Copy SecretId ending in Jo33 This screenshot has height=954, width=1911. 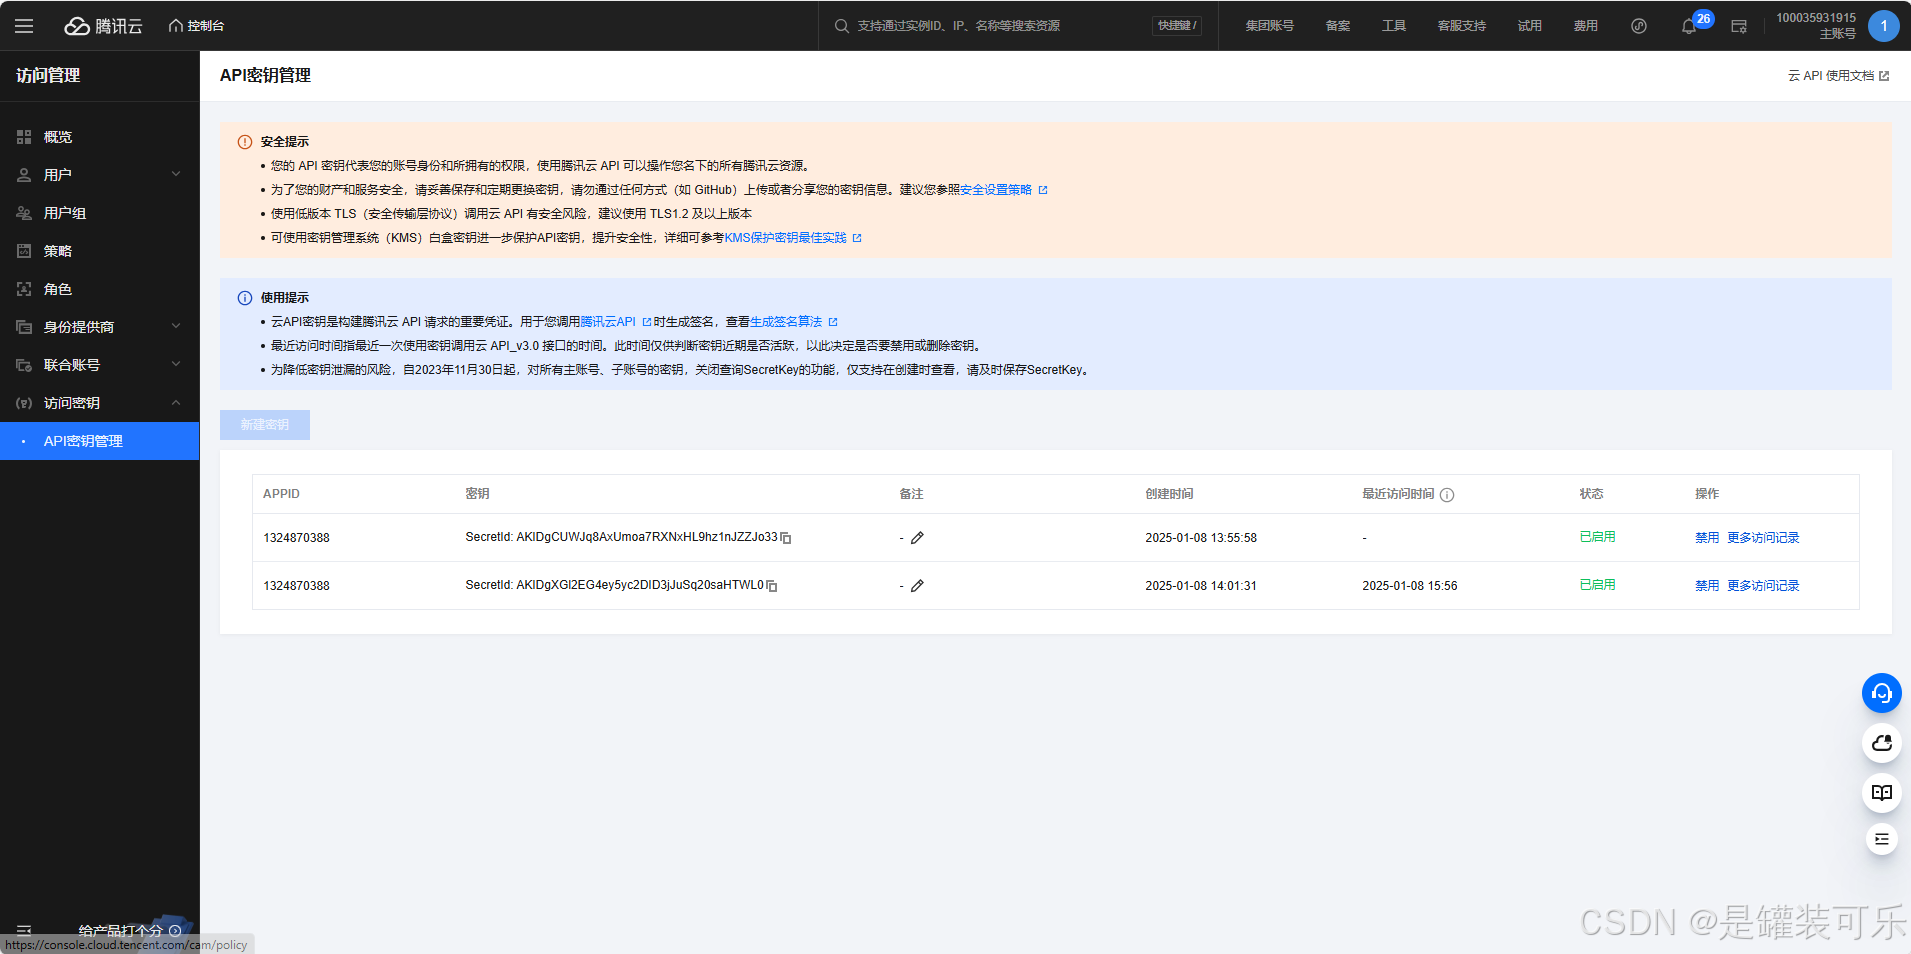[x=786, y=538]
